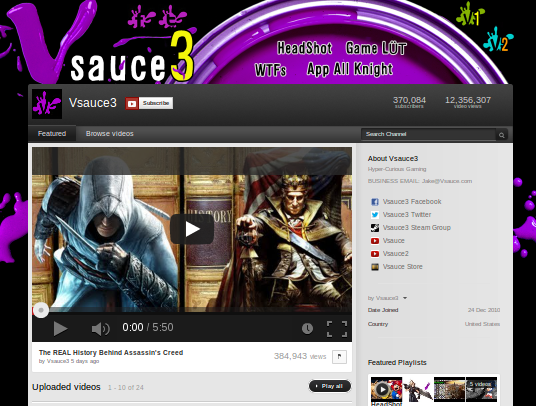
Task: Click the BUSINESS EMAIL text line
Action: 420,181
